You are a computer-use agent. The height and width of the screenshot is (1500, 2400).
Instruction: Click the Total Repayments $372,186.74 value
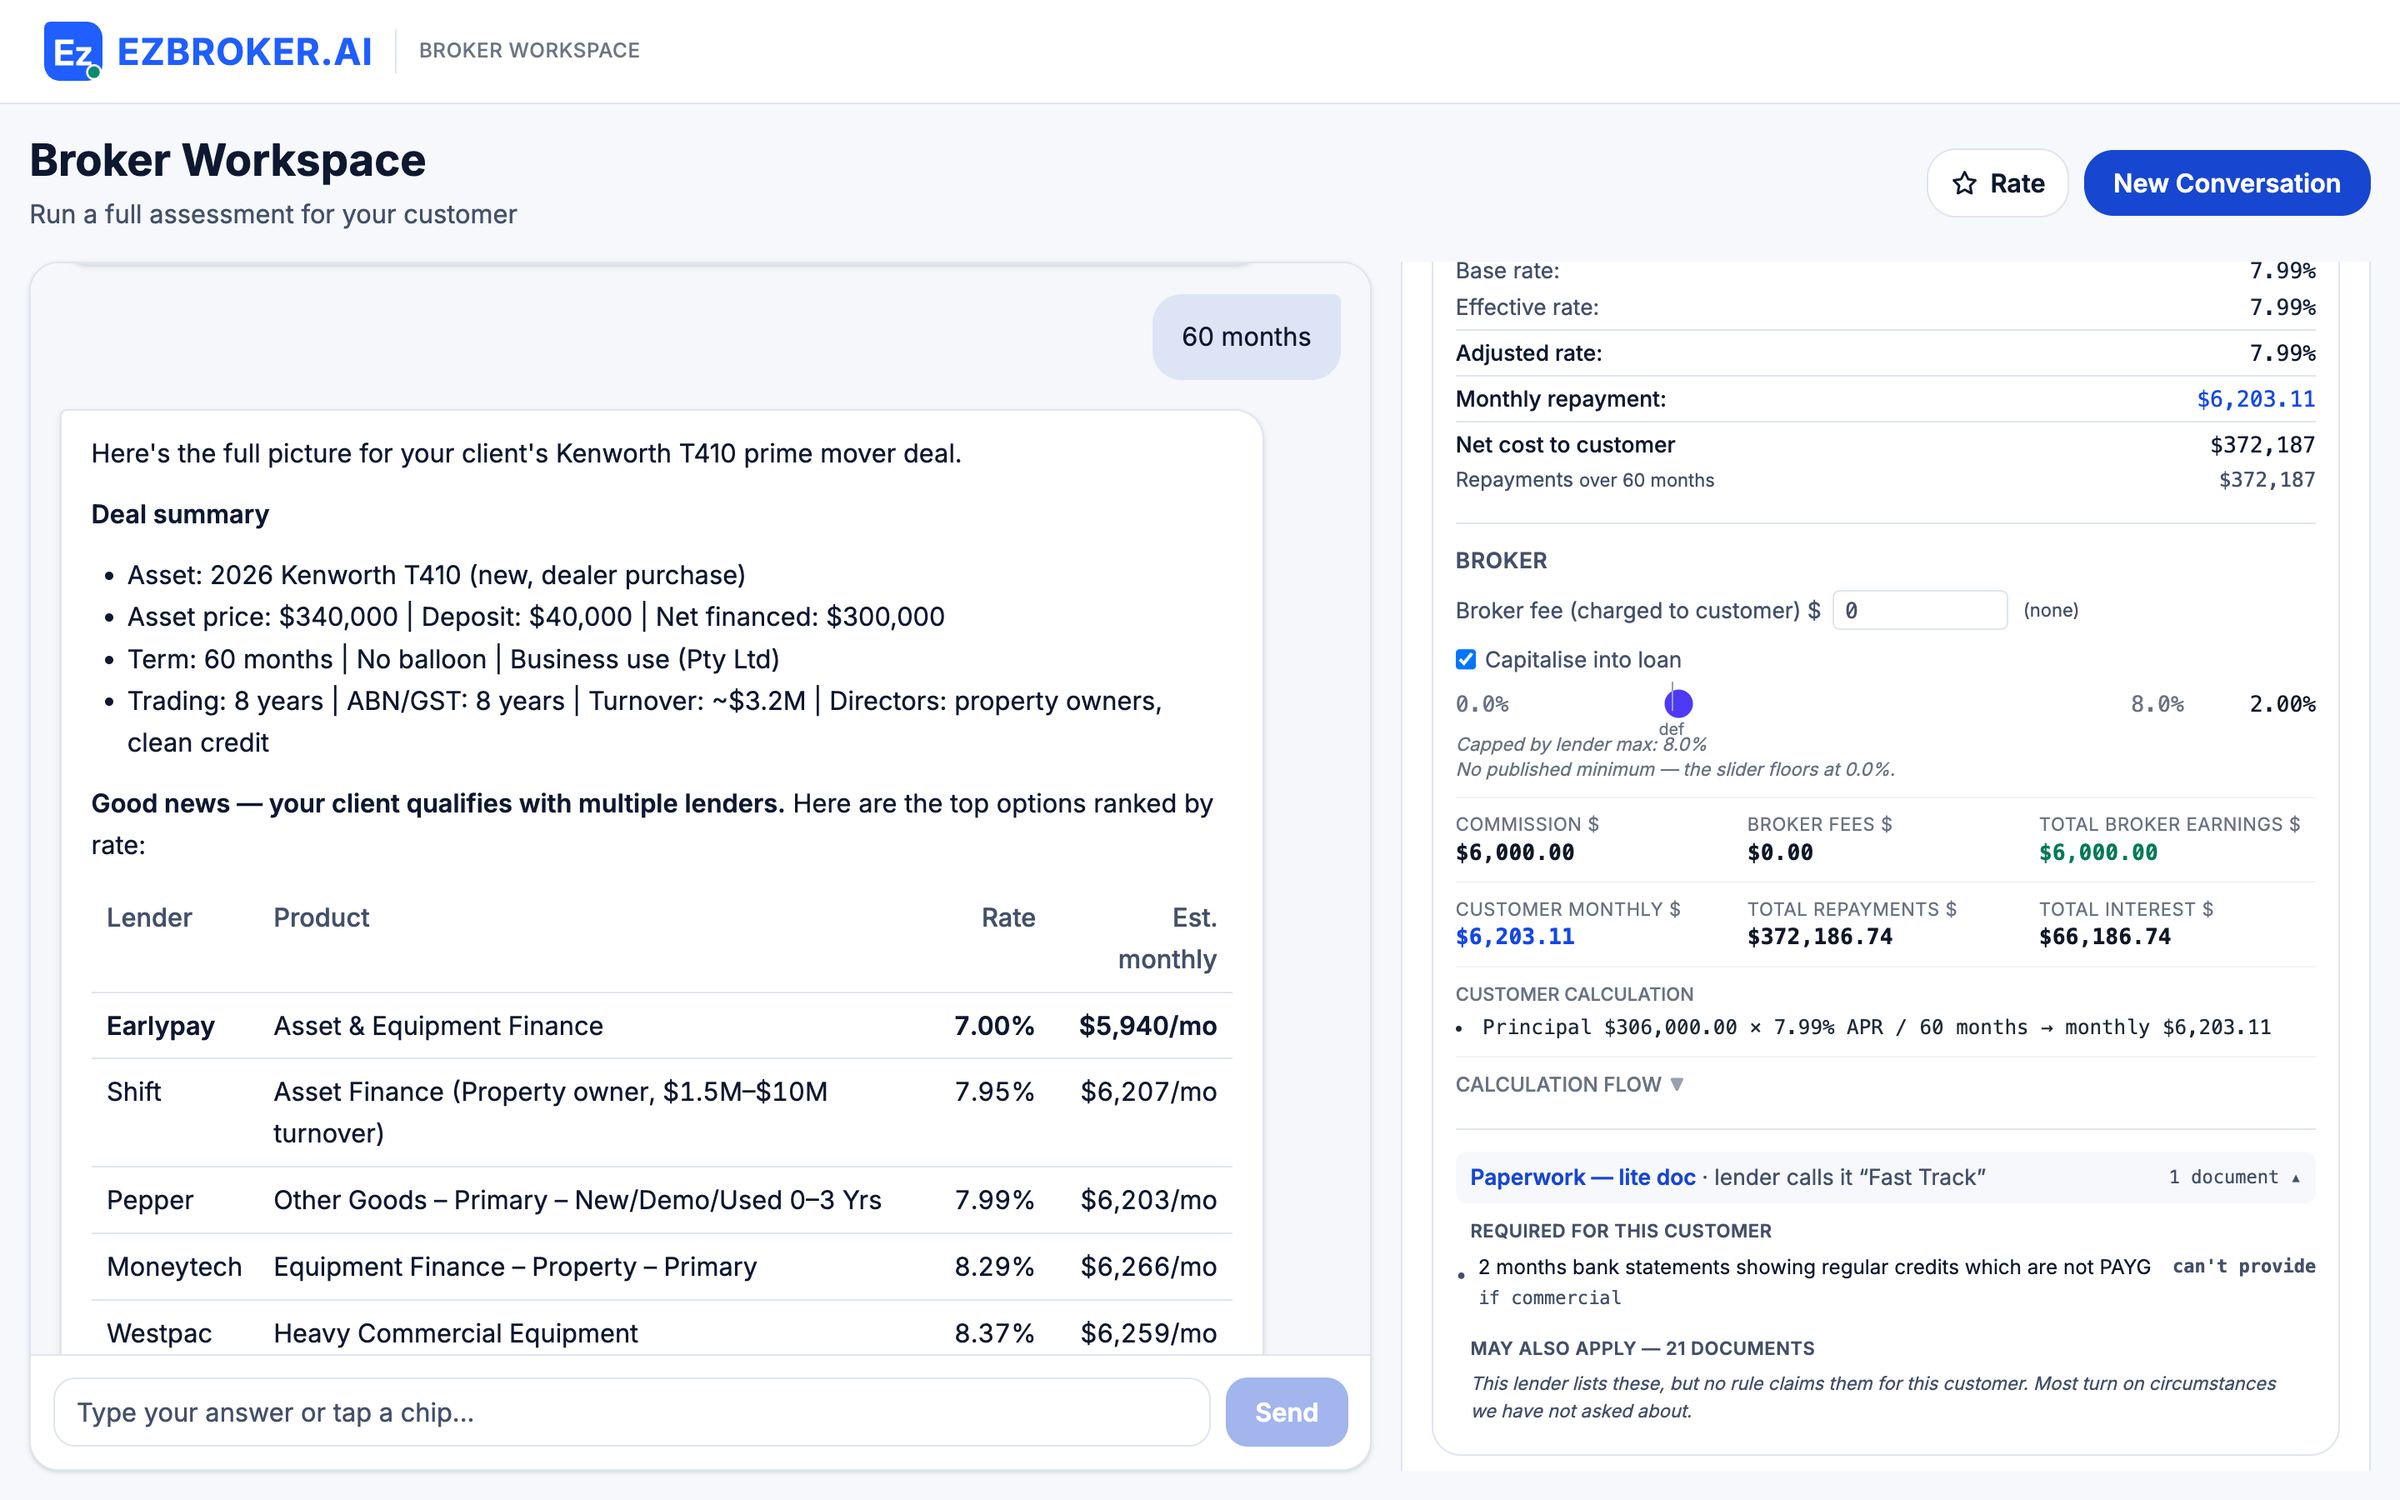tap(1820, 937)
